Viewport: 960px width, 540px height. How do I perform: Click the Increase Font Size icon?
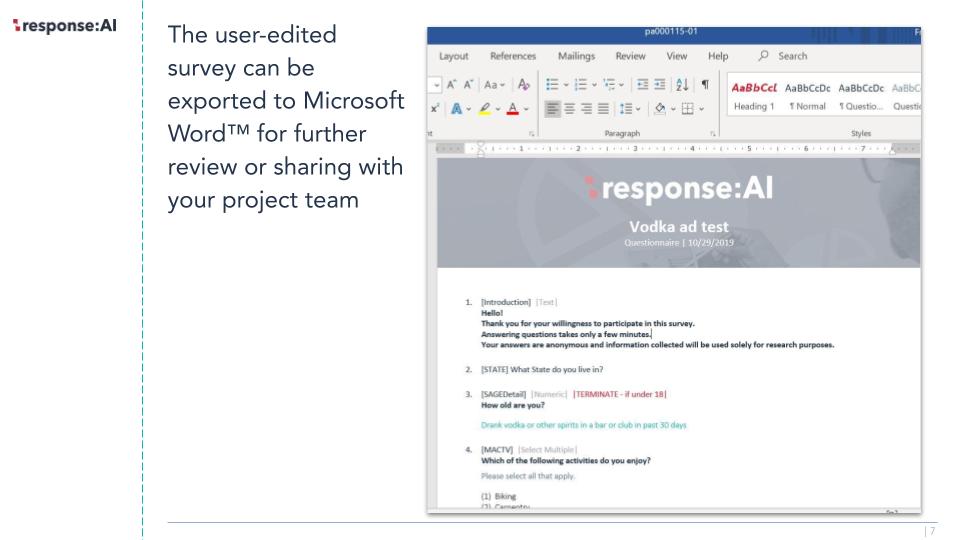[x=451, y=84]
